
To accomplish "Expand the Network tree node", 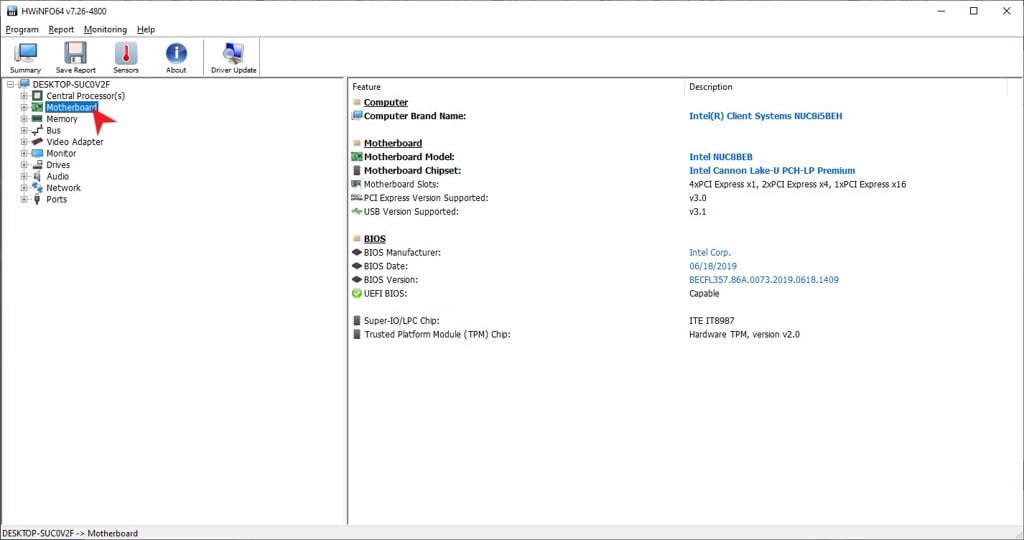I will (x=24, y=188).
